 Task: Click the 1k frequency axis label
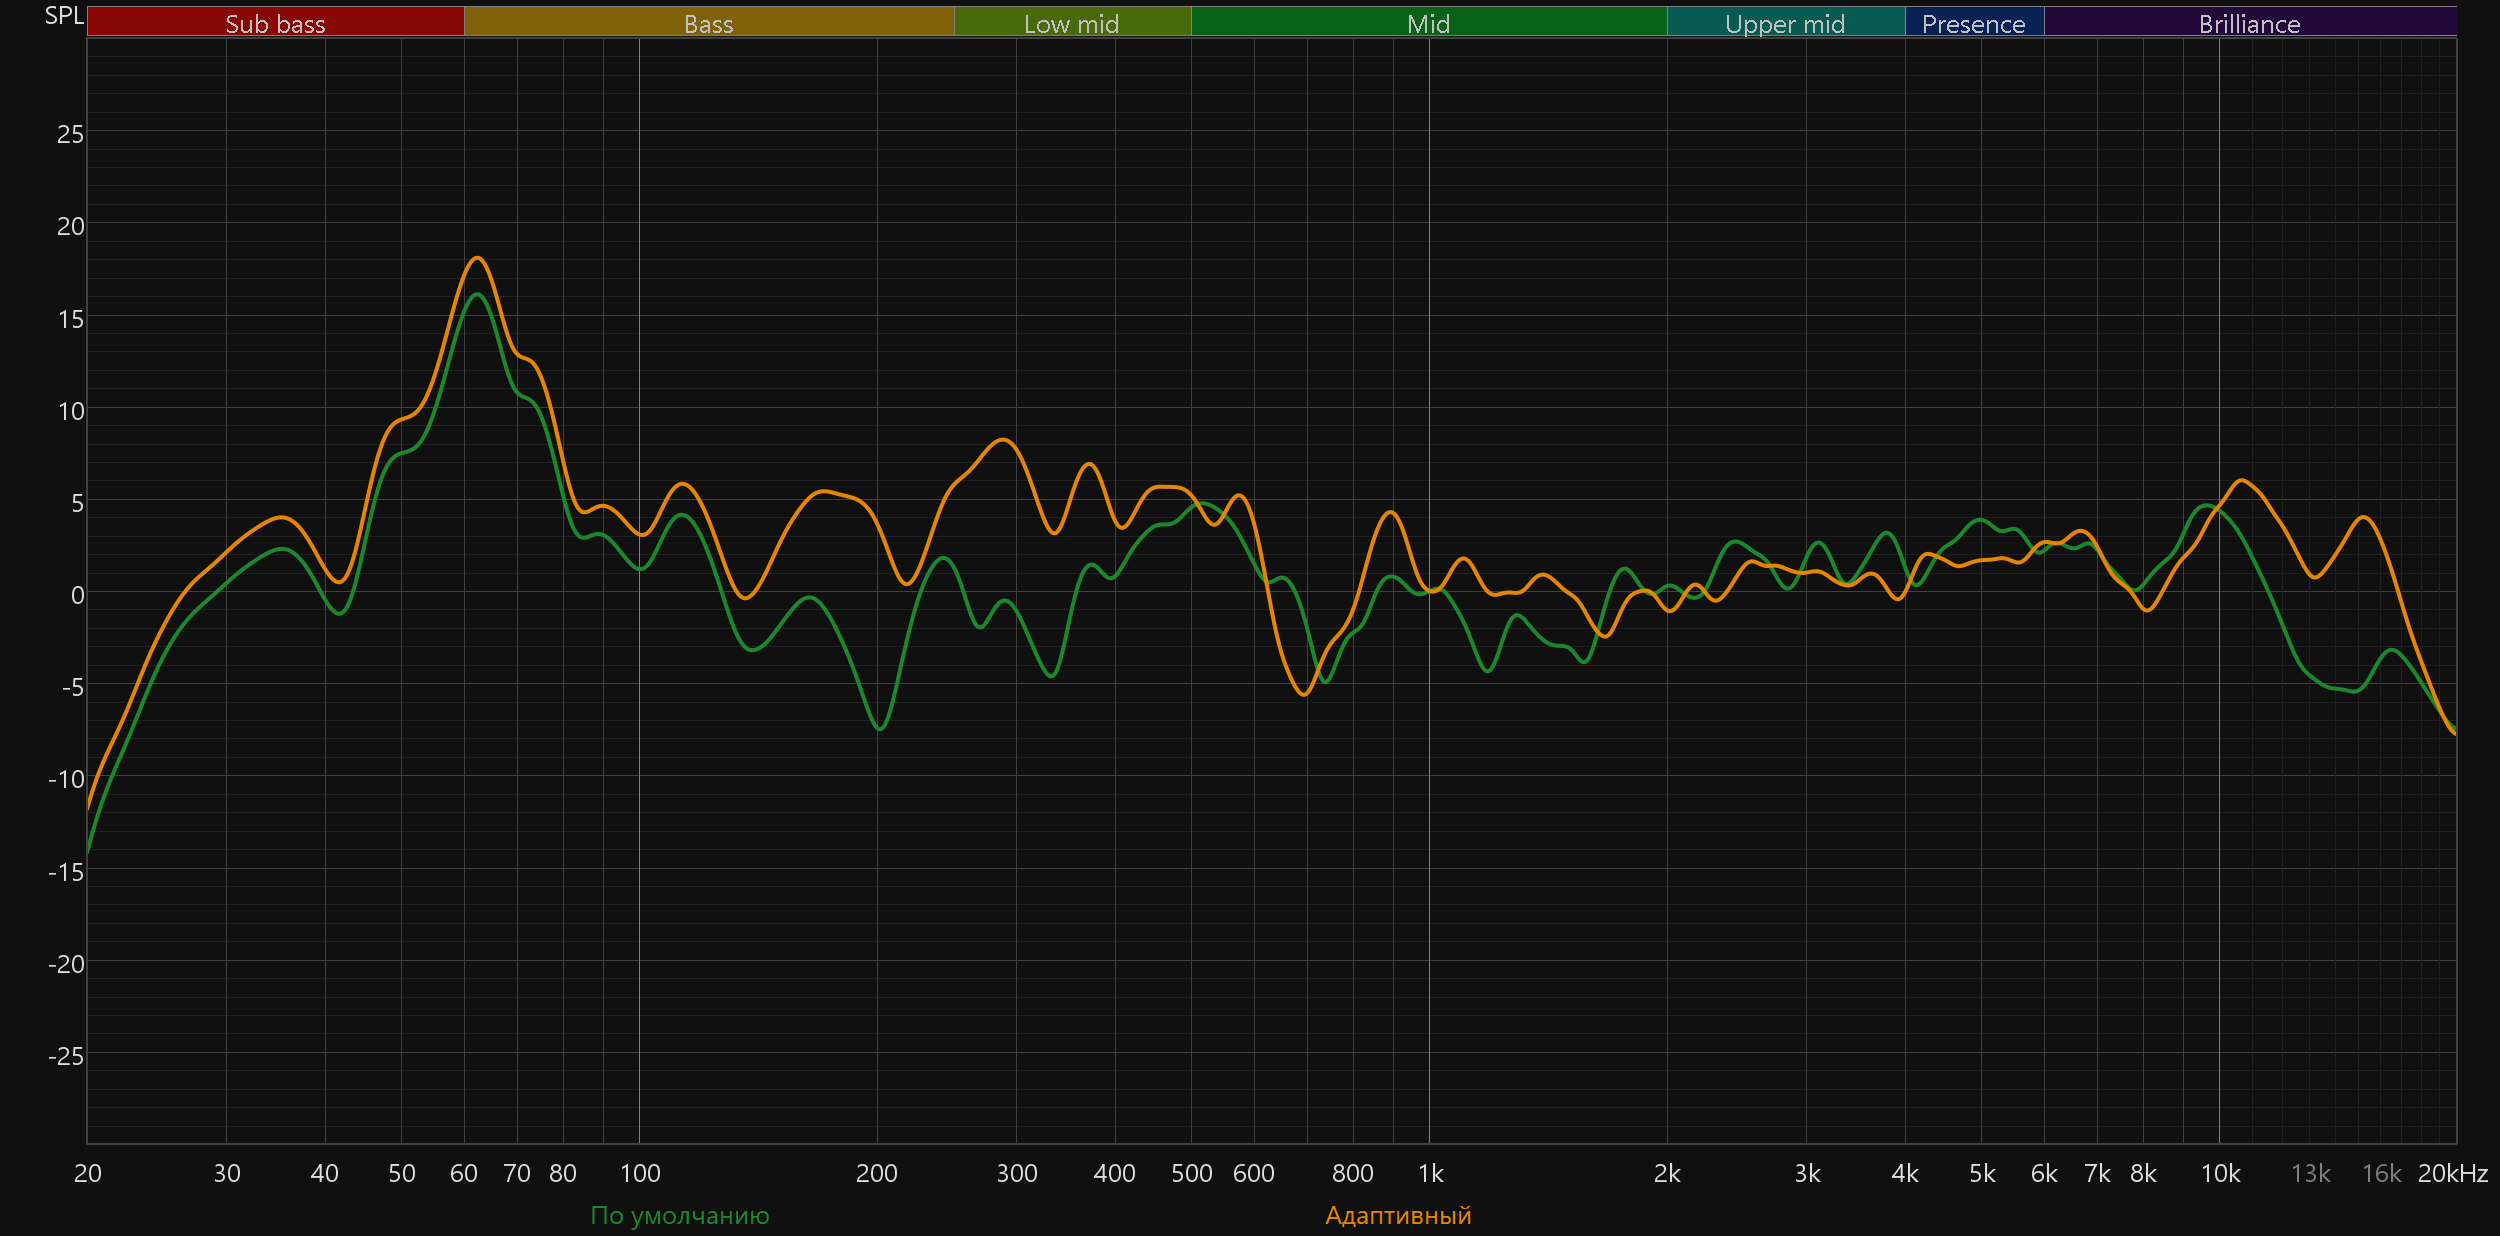(x=1430, y=1173)
